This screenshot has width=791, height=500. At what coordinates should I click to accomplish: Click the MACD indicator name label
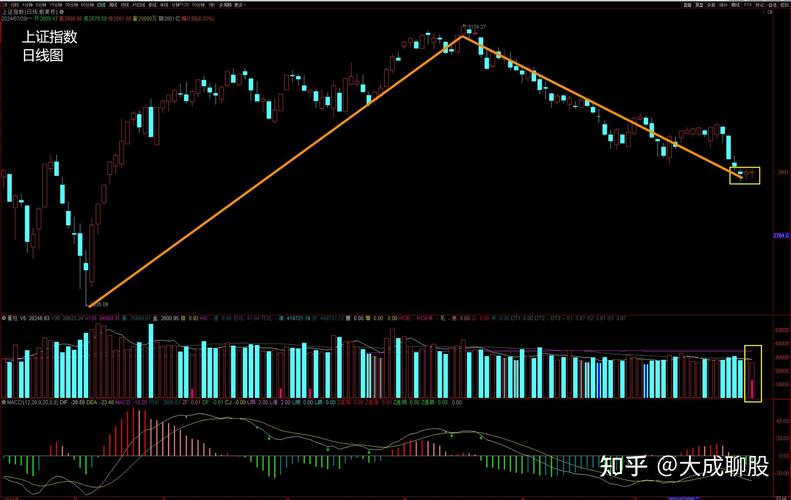point(12,401)
